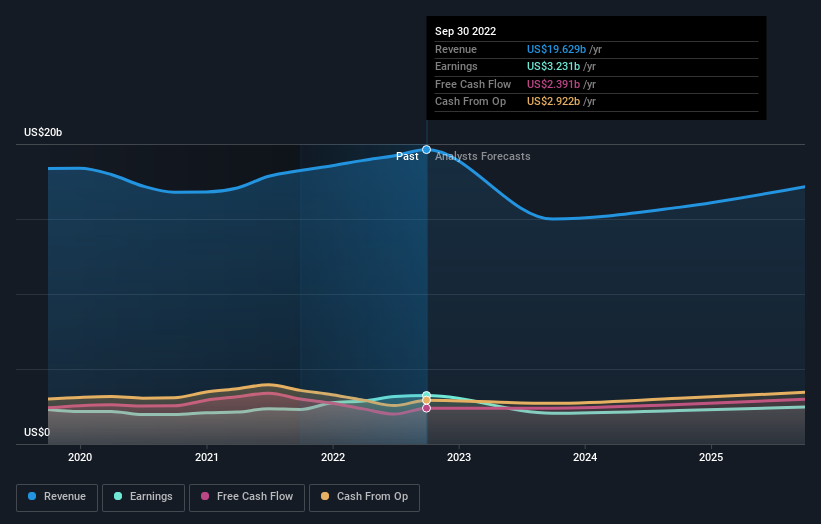Click the blue Revenue legend dot

[x=32, y=496]
